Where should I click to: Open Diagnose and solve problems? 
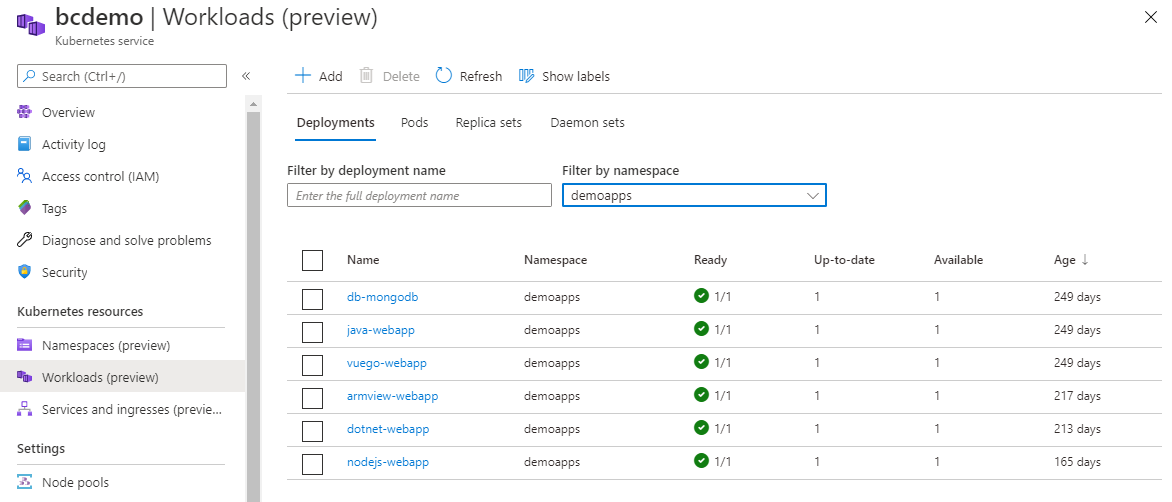click(126, 241)
